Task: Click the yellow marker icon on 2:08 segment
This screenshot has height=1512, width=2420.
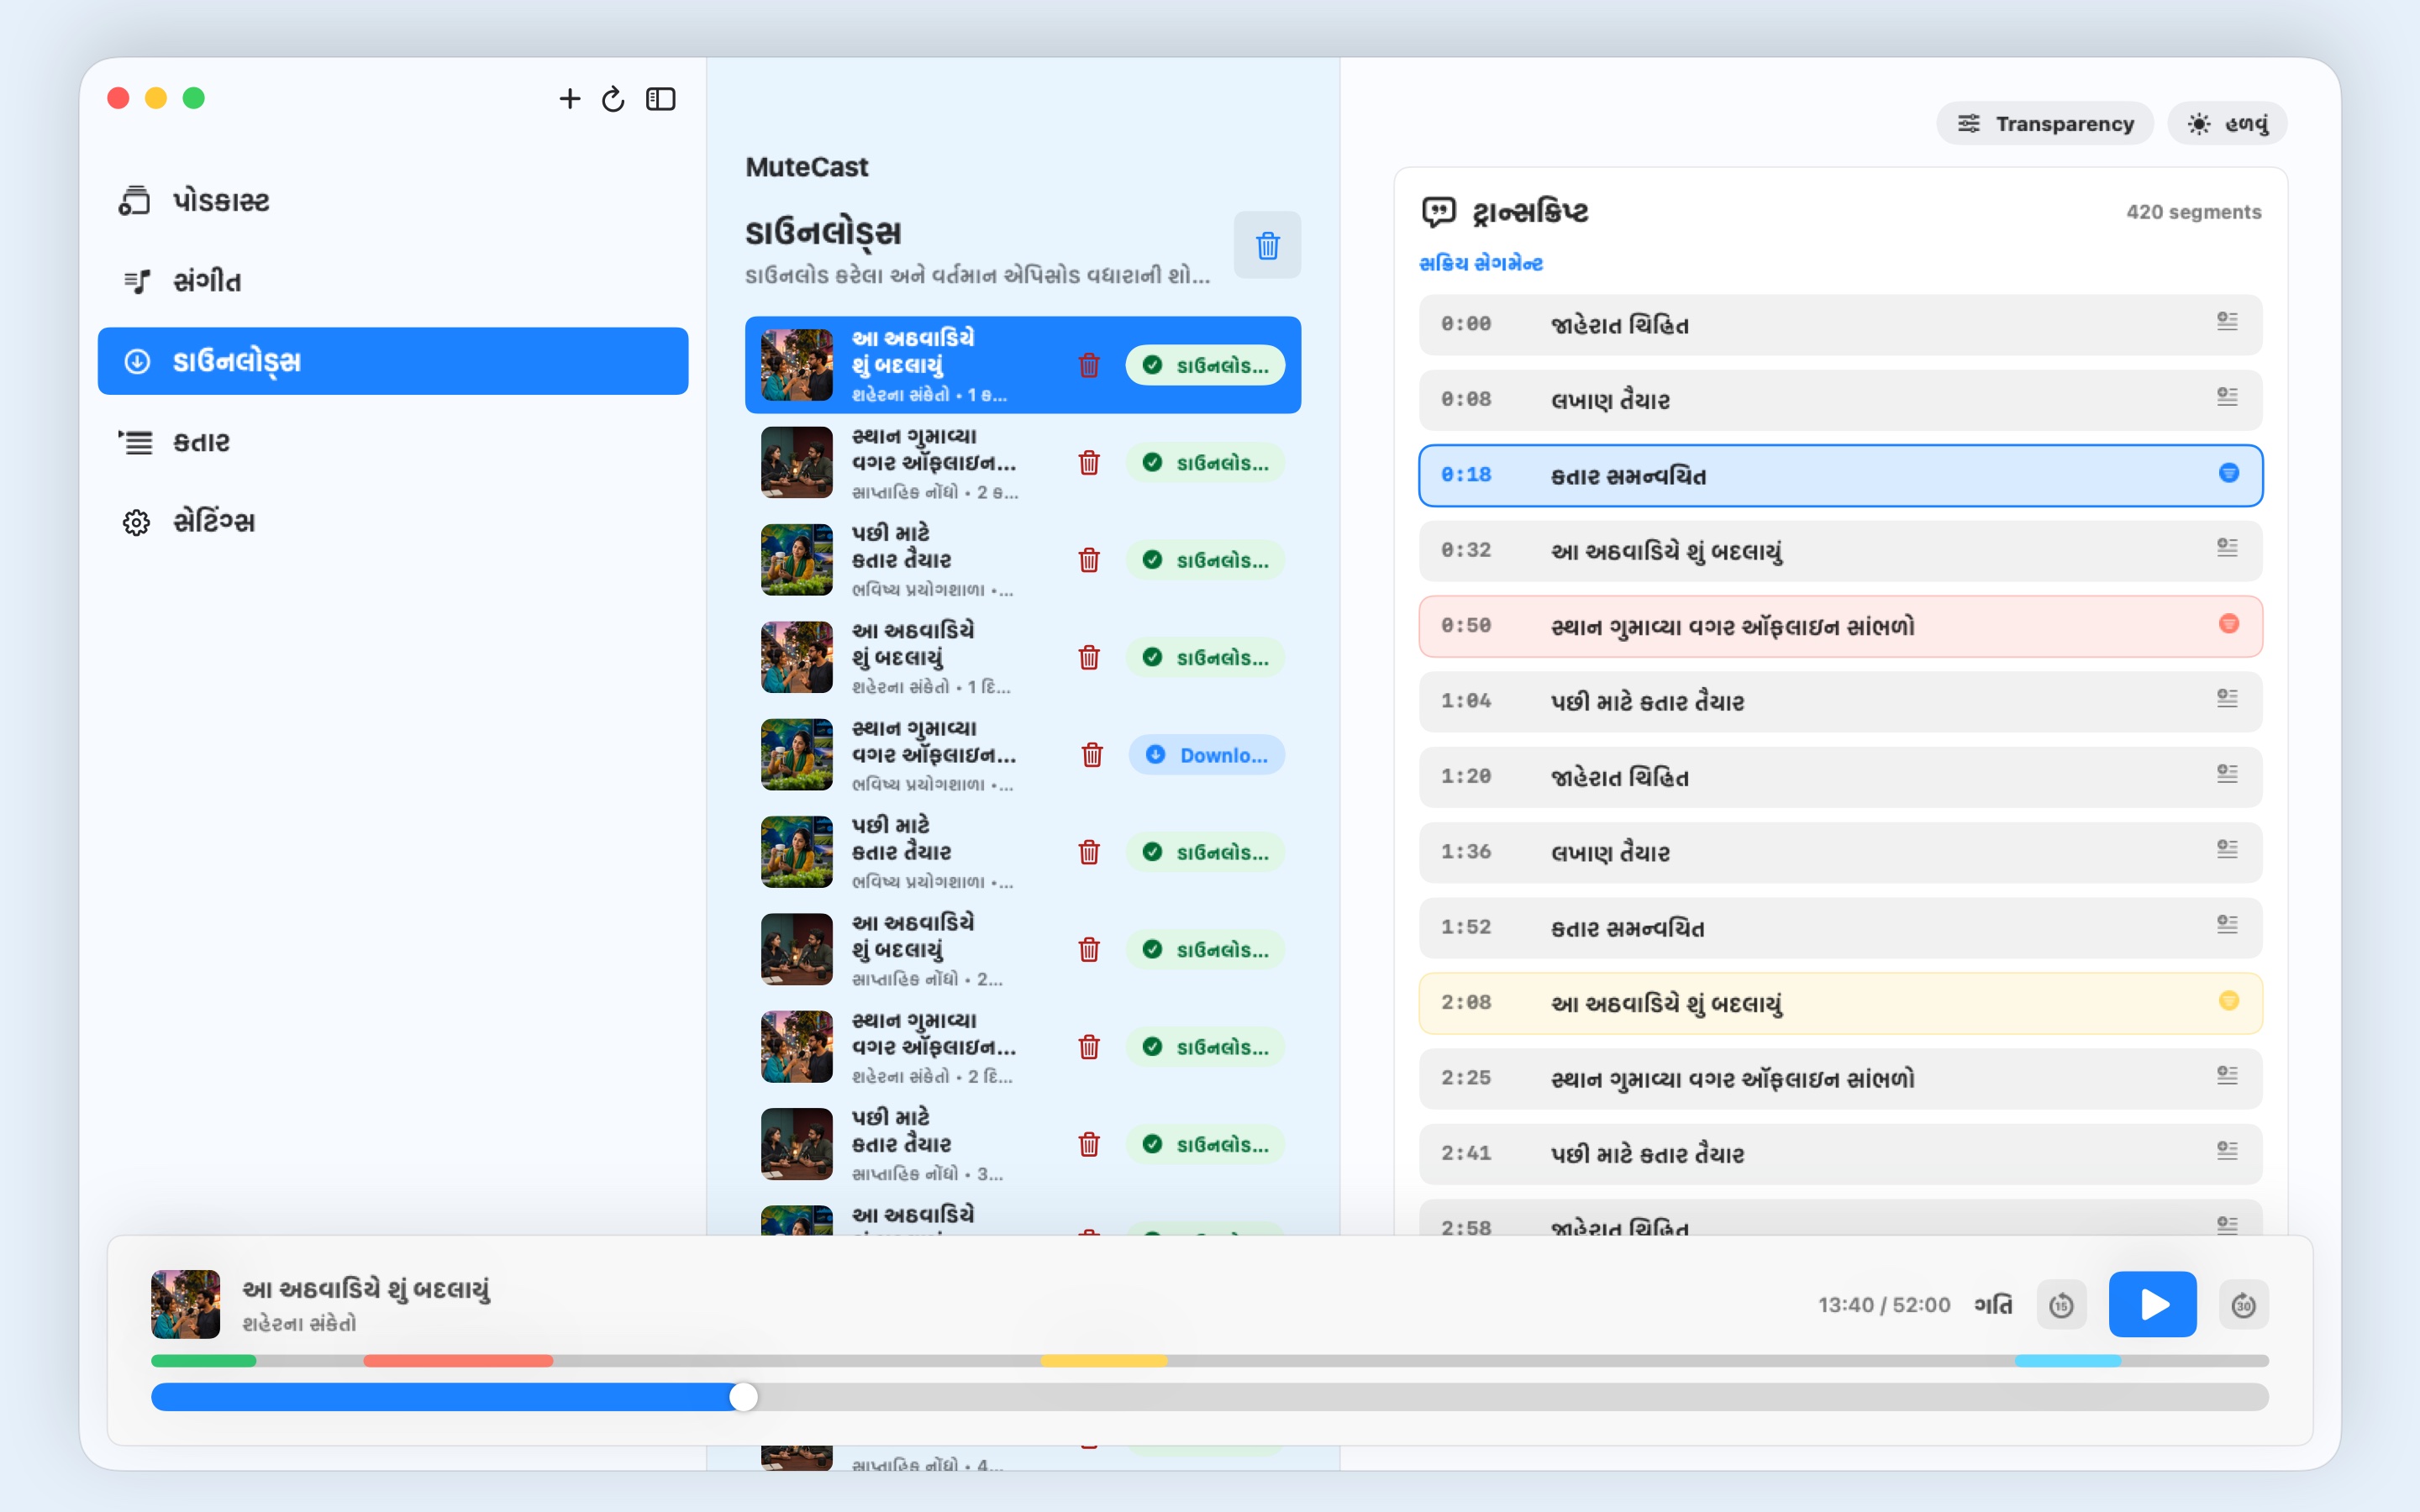Action: [2229, 1001]
